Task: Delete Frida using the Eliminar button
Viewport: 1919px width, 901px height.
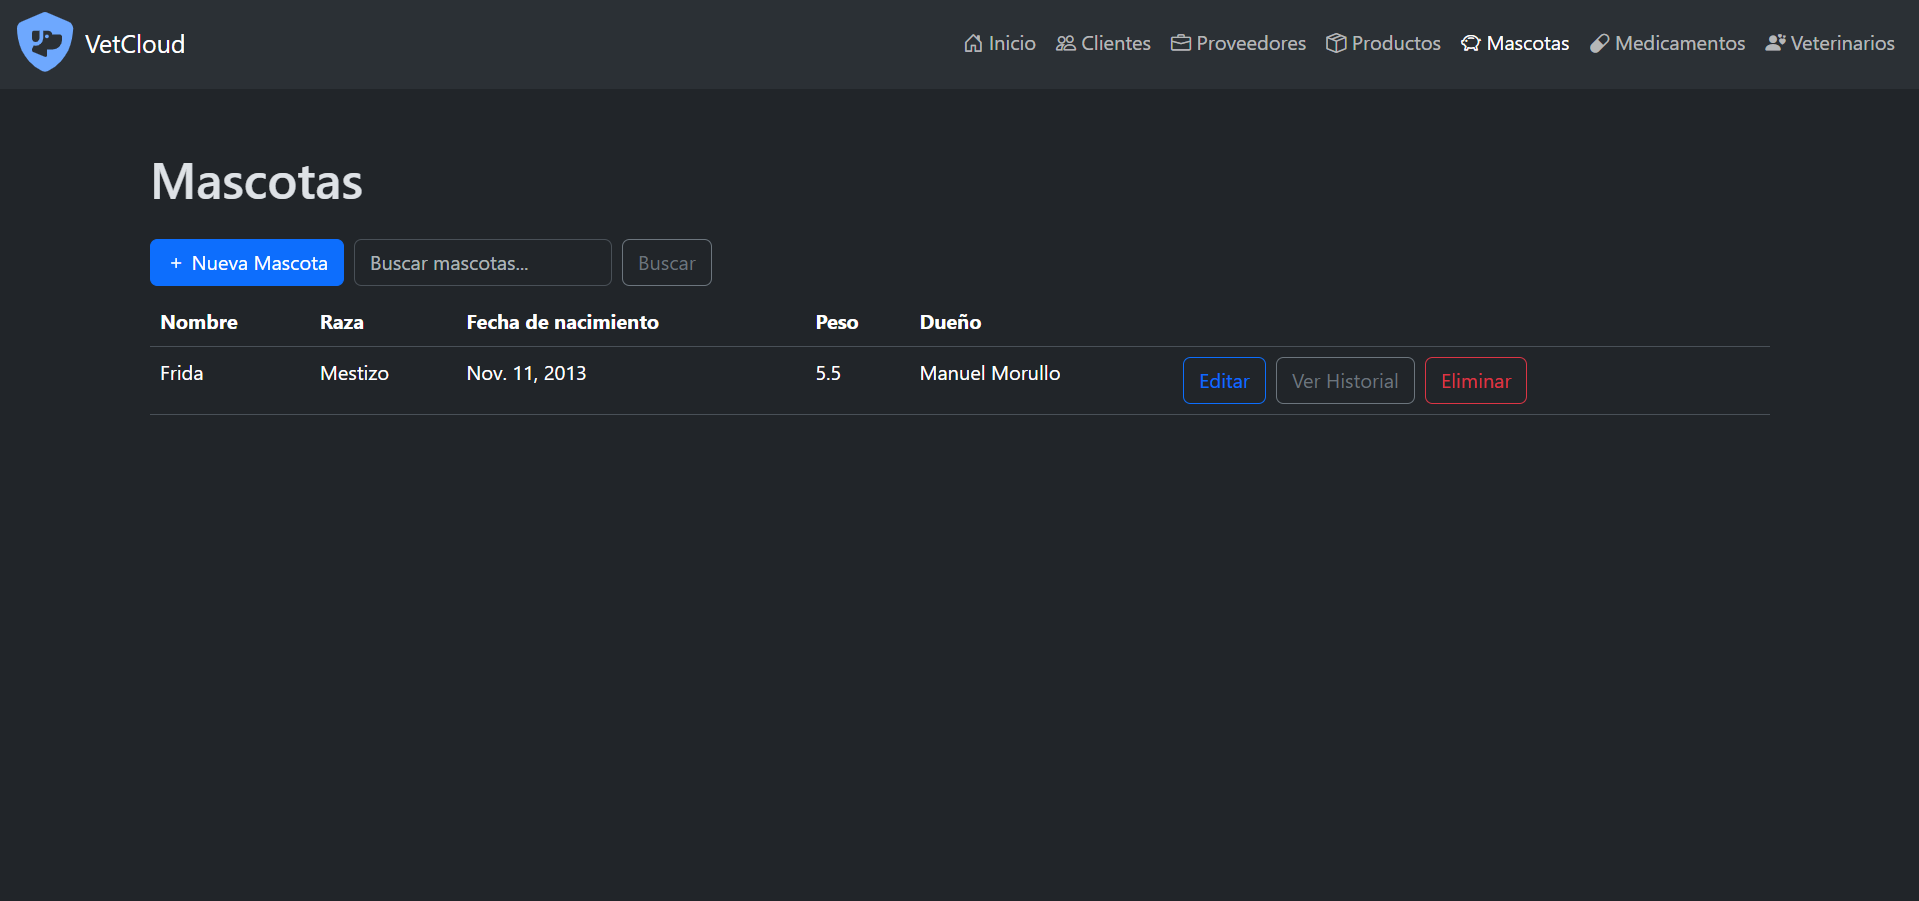Action: tap(1475, 381)
